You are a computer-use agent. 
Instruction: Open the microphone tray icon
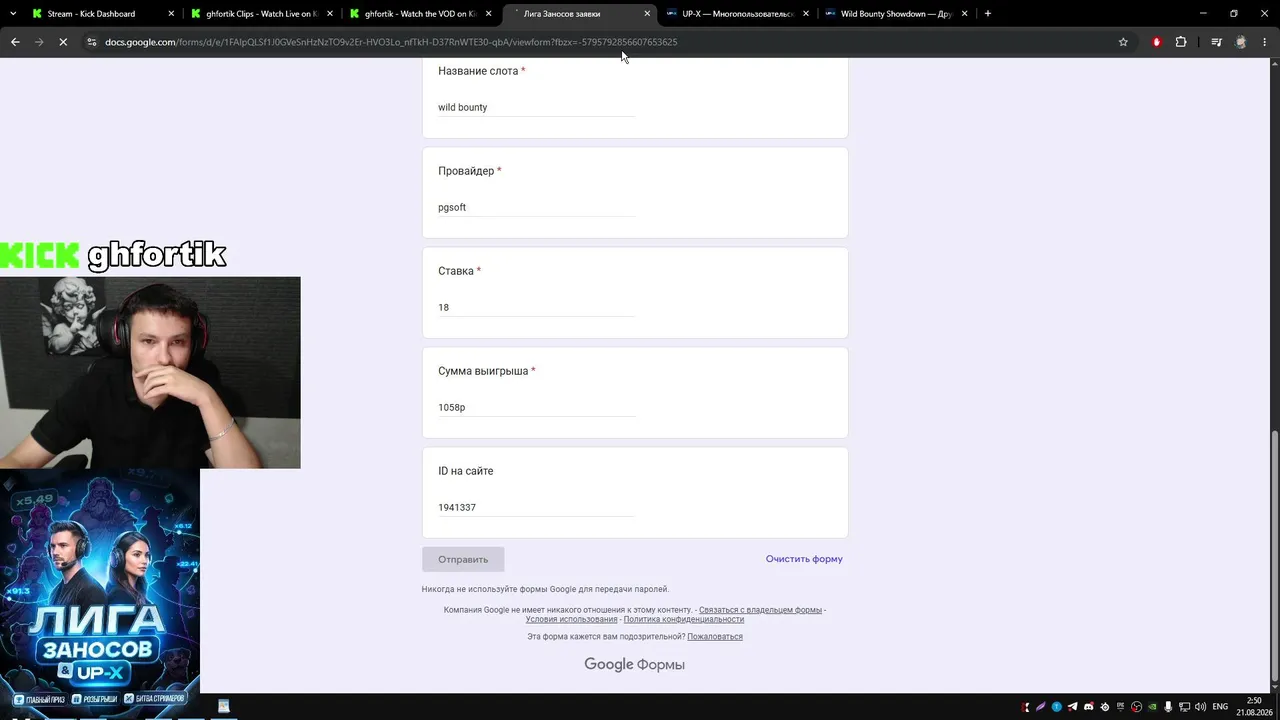pos(1168,707)
